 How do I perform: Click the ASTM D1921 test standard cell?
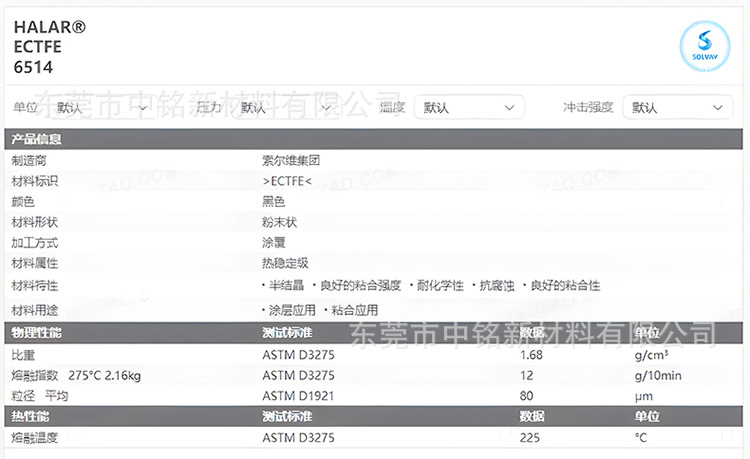(x=298, y=396)
